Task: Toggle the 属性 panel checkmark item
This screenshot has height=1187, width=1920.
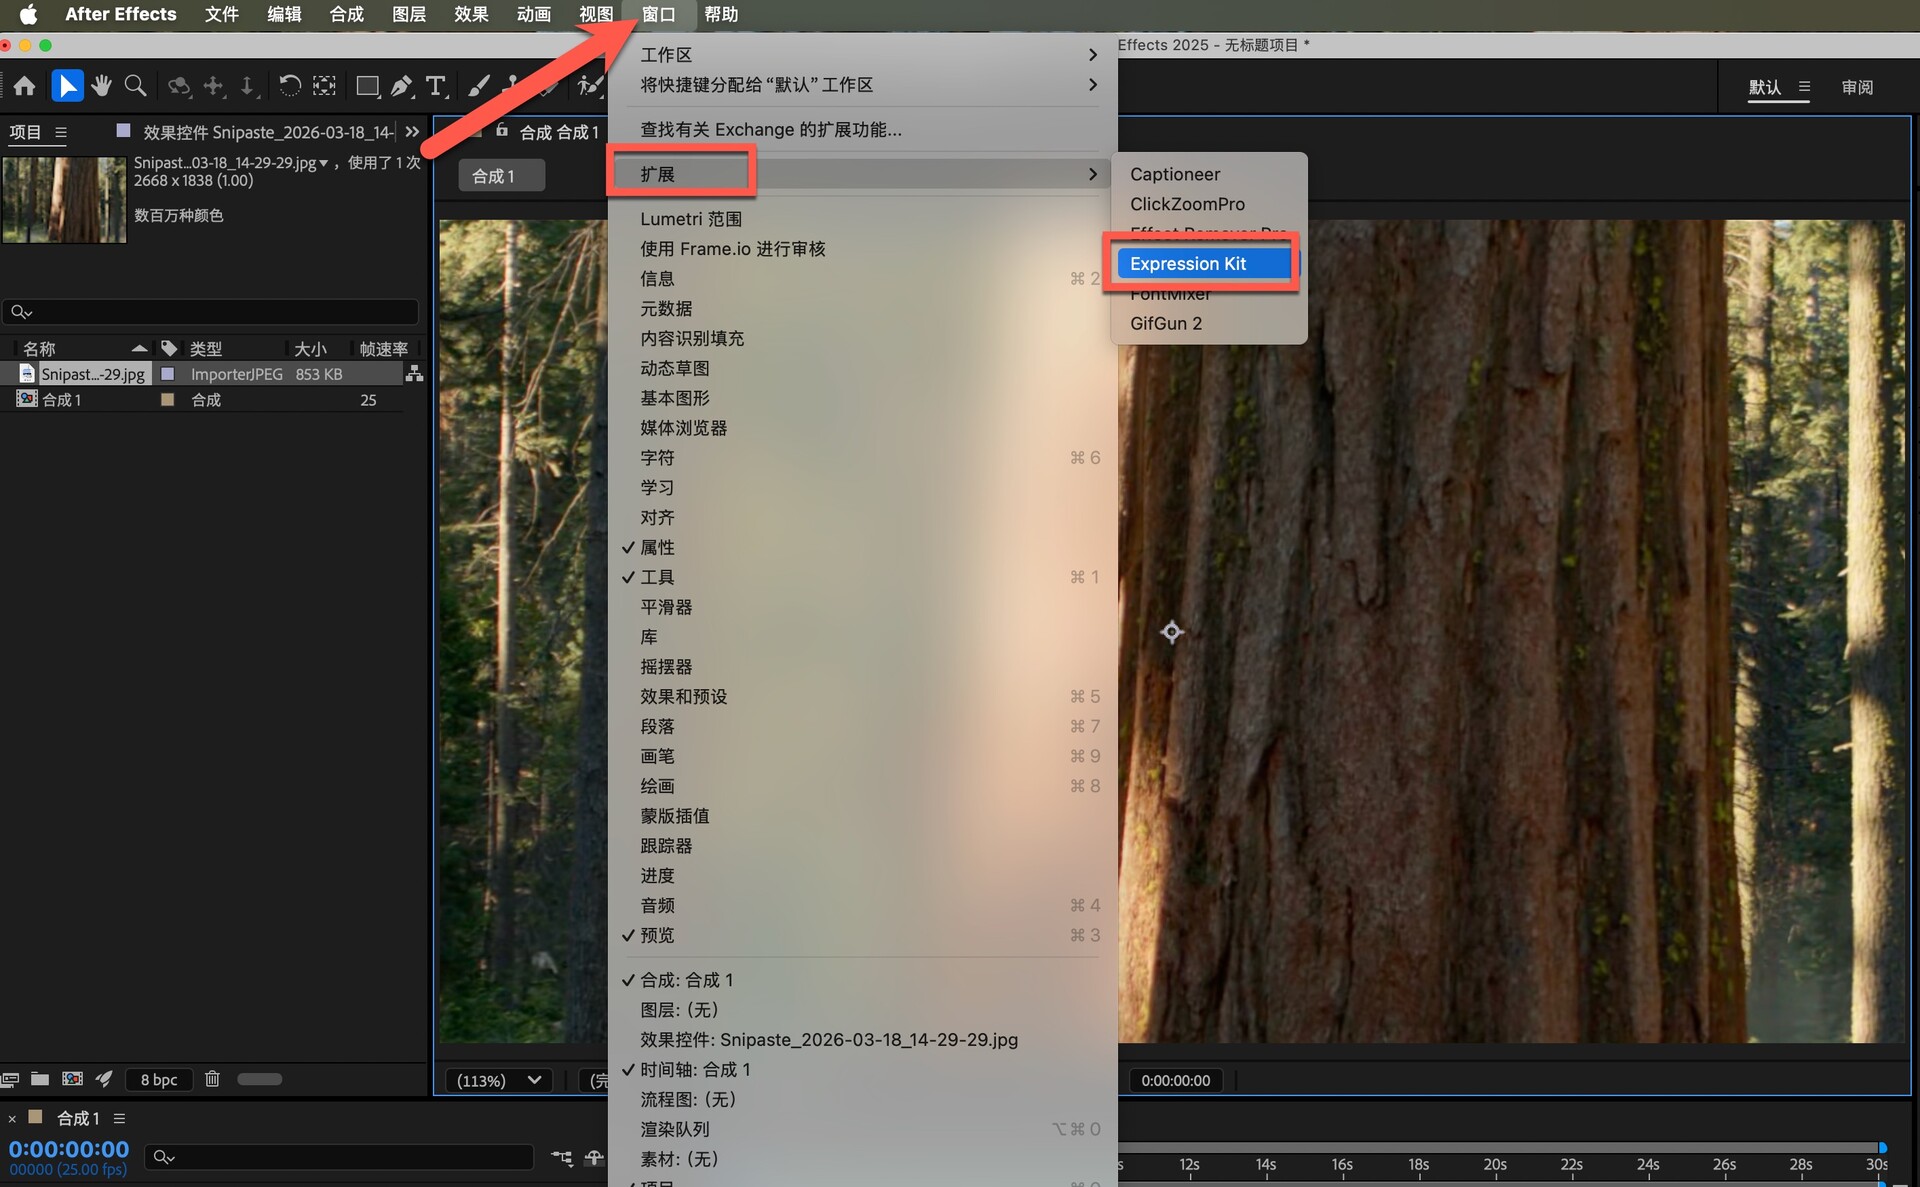Action: pyautogui.click(x=658, y=547)
